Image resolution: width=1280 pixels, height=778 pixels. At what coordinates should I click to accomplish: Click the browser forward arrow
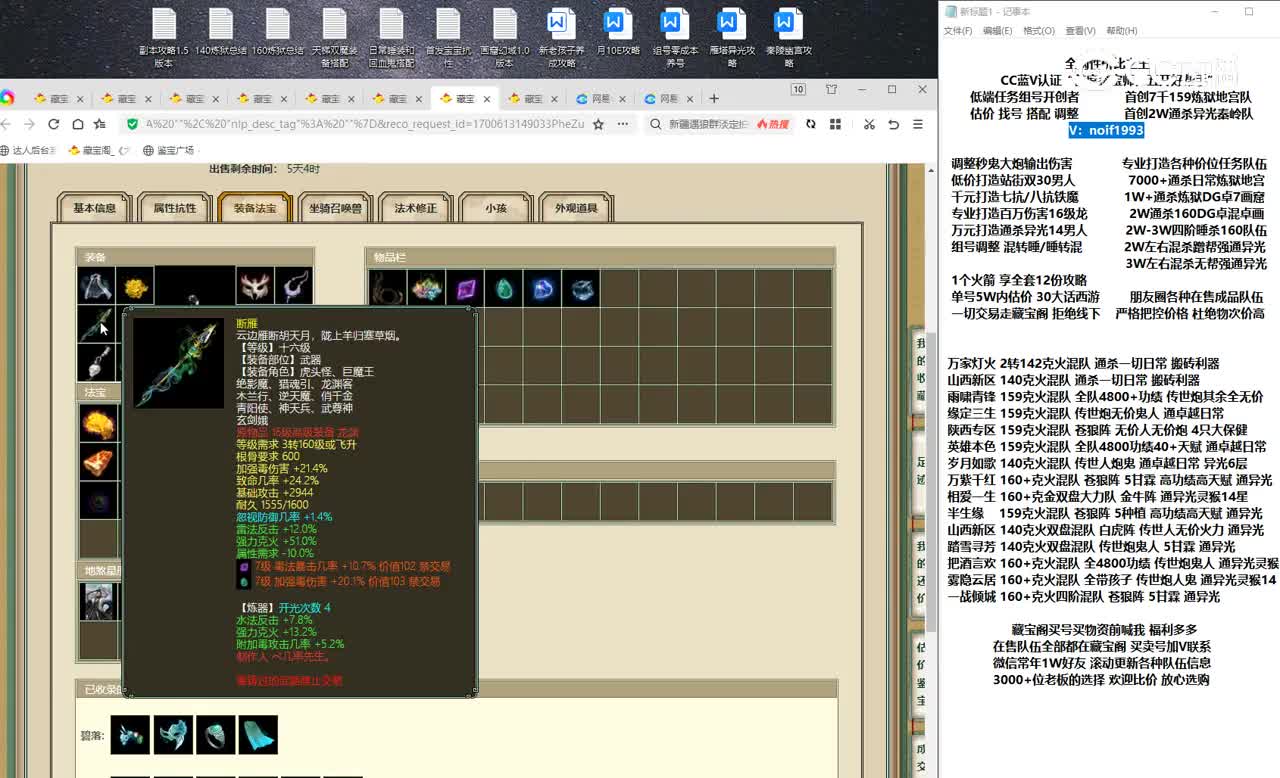pyautogui.click(x=29, y=124)
